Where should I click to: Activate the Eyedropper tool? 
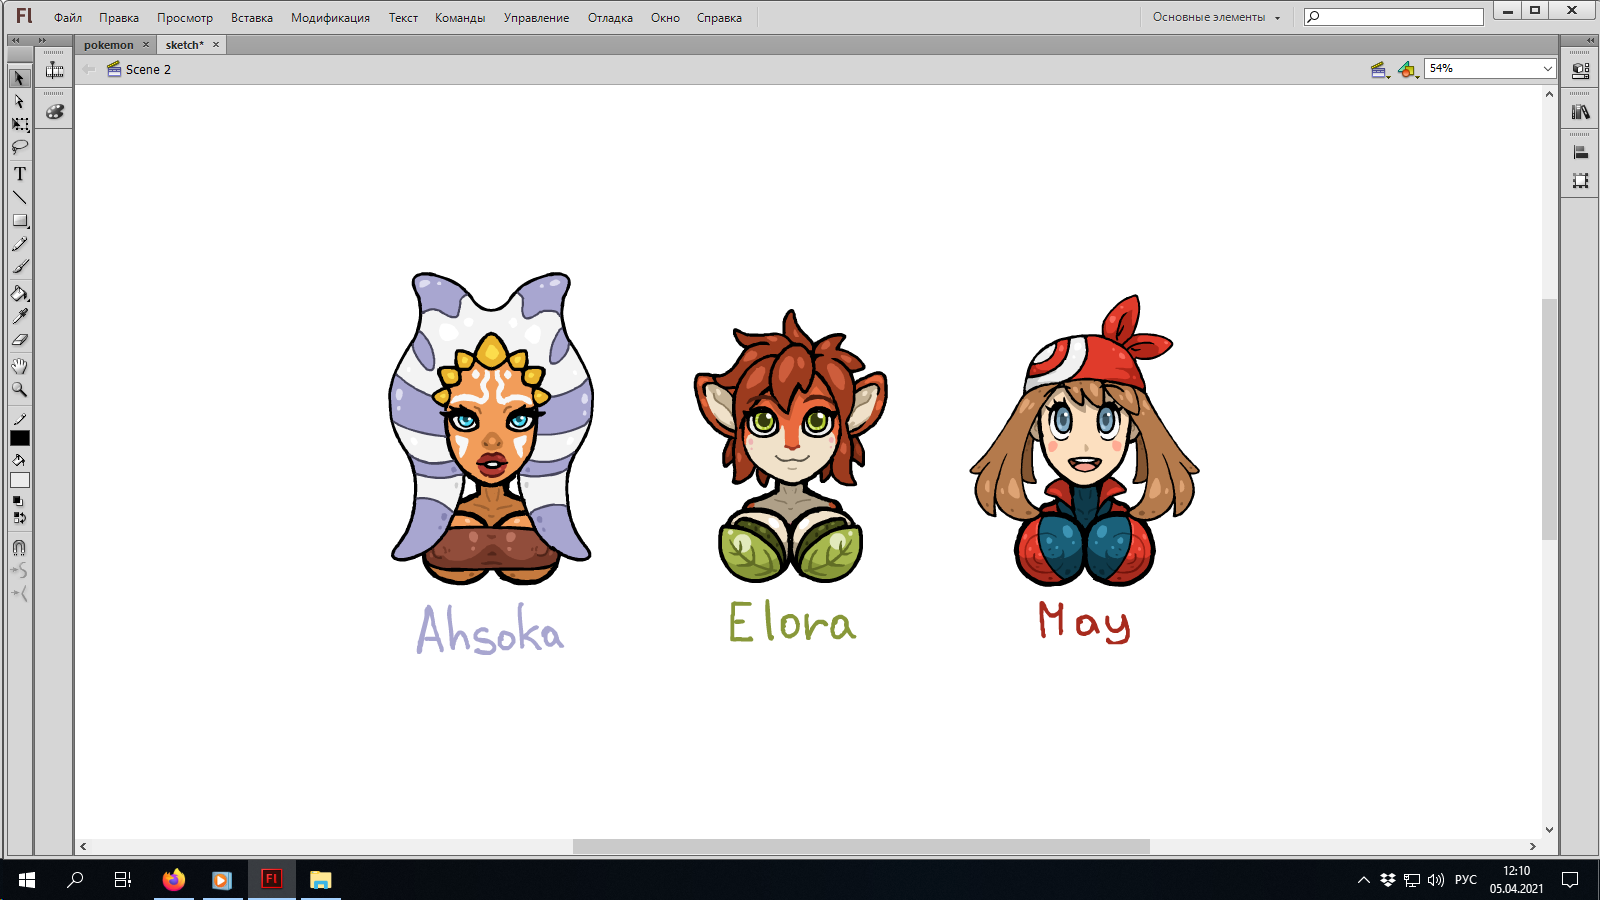coord(19,316)
